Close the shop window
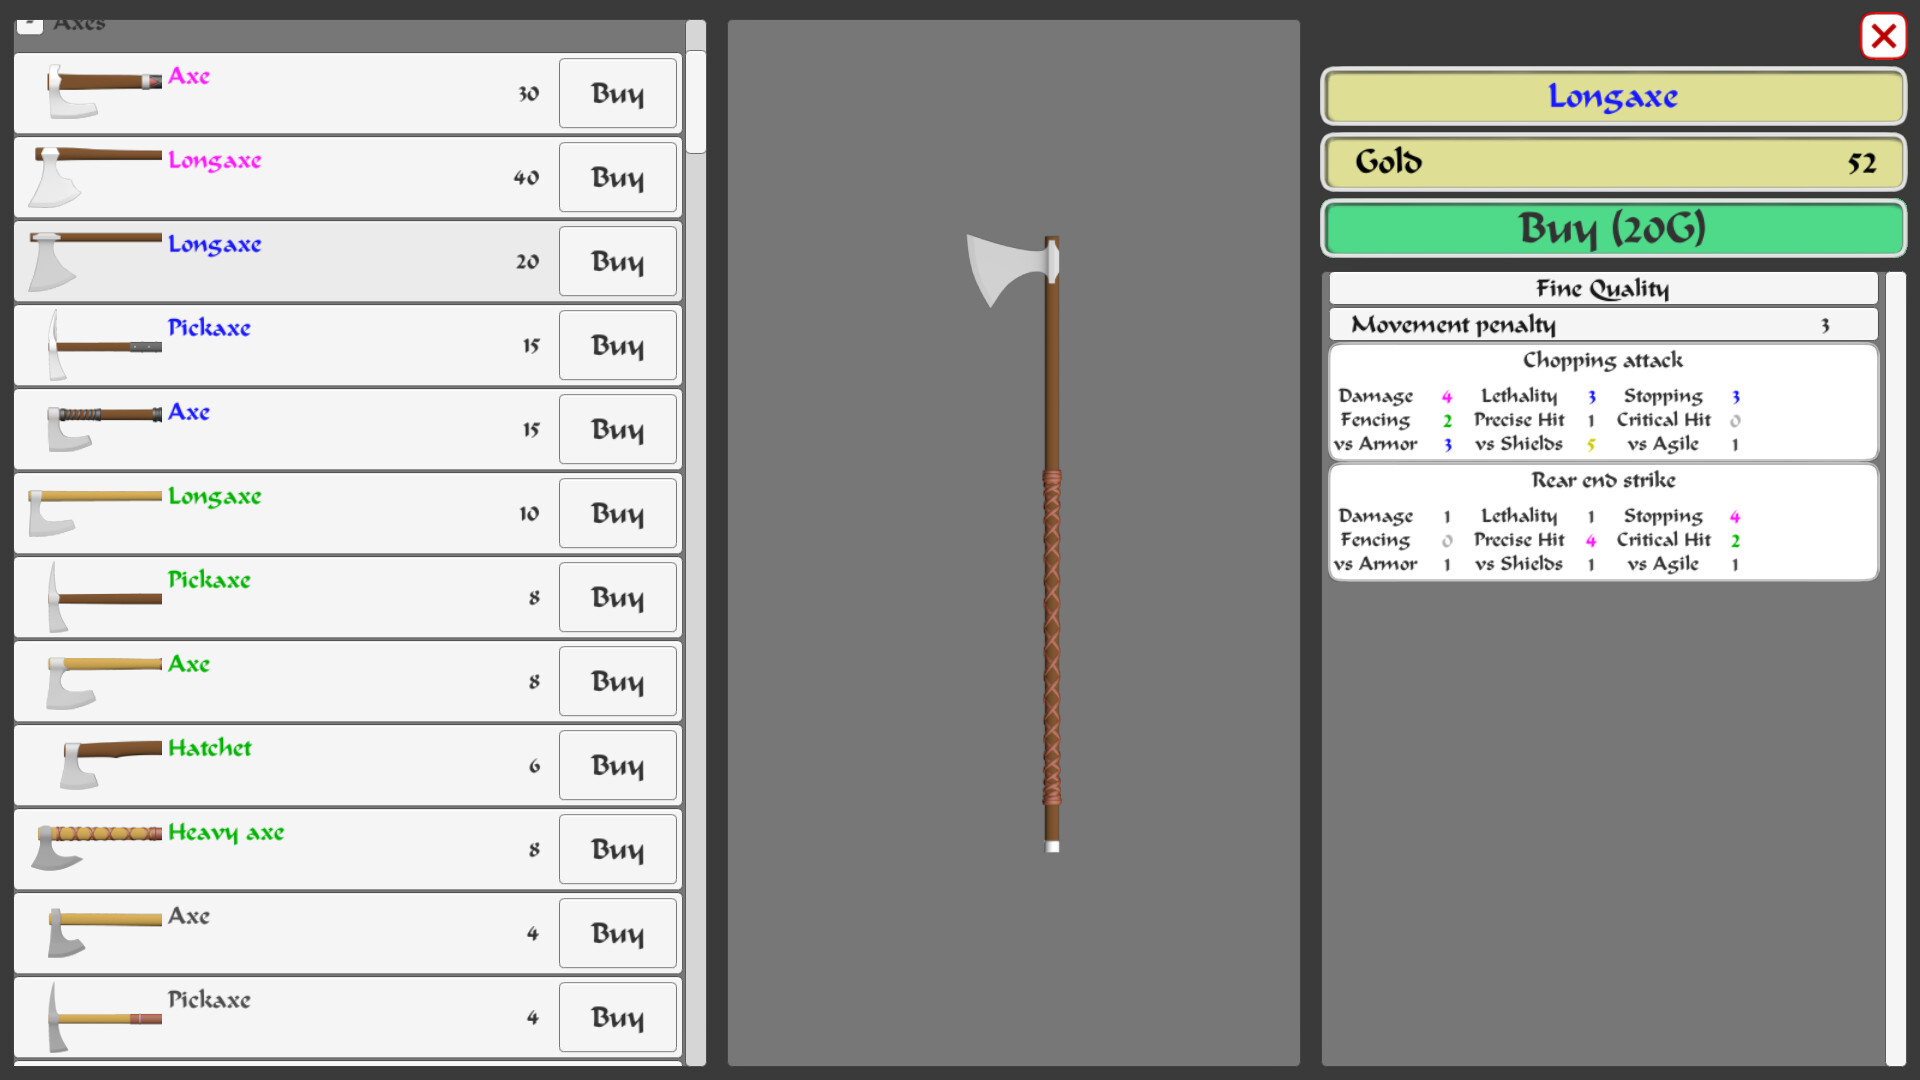The width and height of the screenshot is (1920, 1080). pos(1883,37)
